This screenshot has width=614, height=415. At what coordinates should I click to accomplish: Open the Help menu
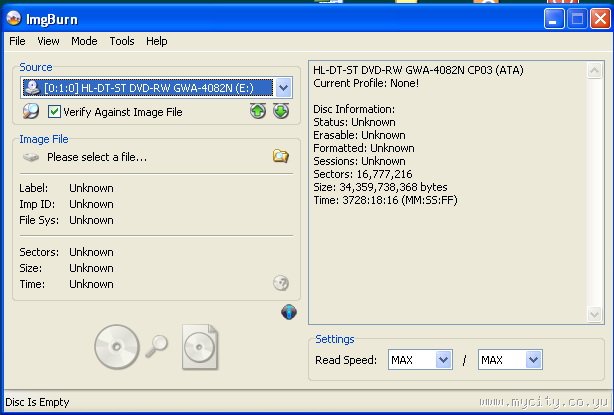pyautogui.click(x=157, y=41)
